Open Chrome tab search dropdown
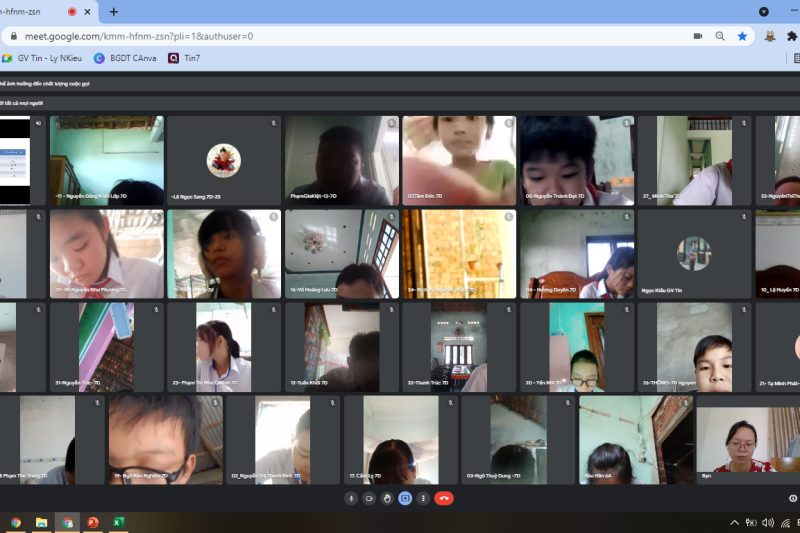Viewport: 800px width, 533px height. (764, 12)
